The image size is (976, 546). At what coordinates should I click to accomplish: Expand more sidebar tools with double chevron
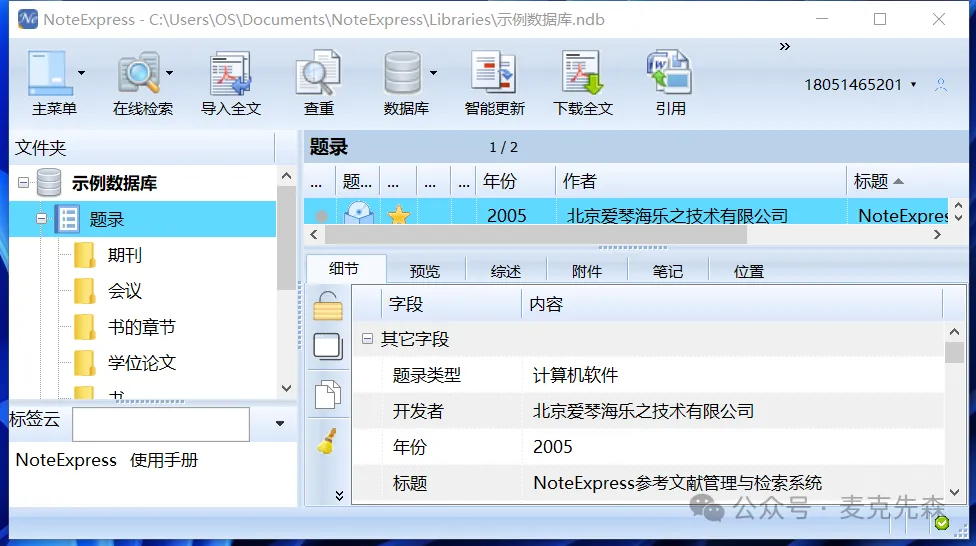click(x=339, y=496)
